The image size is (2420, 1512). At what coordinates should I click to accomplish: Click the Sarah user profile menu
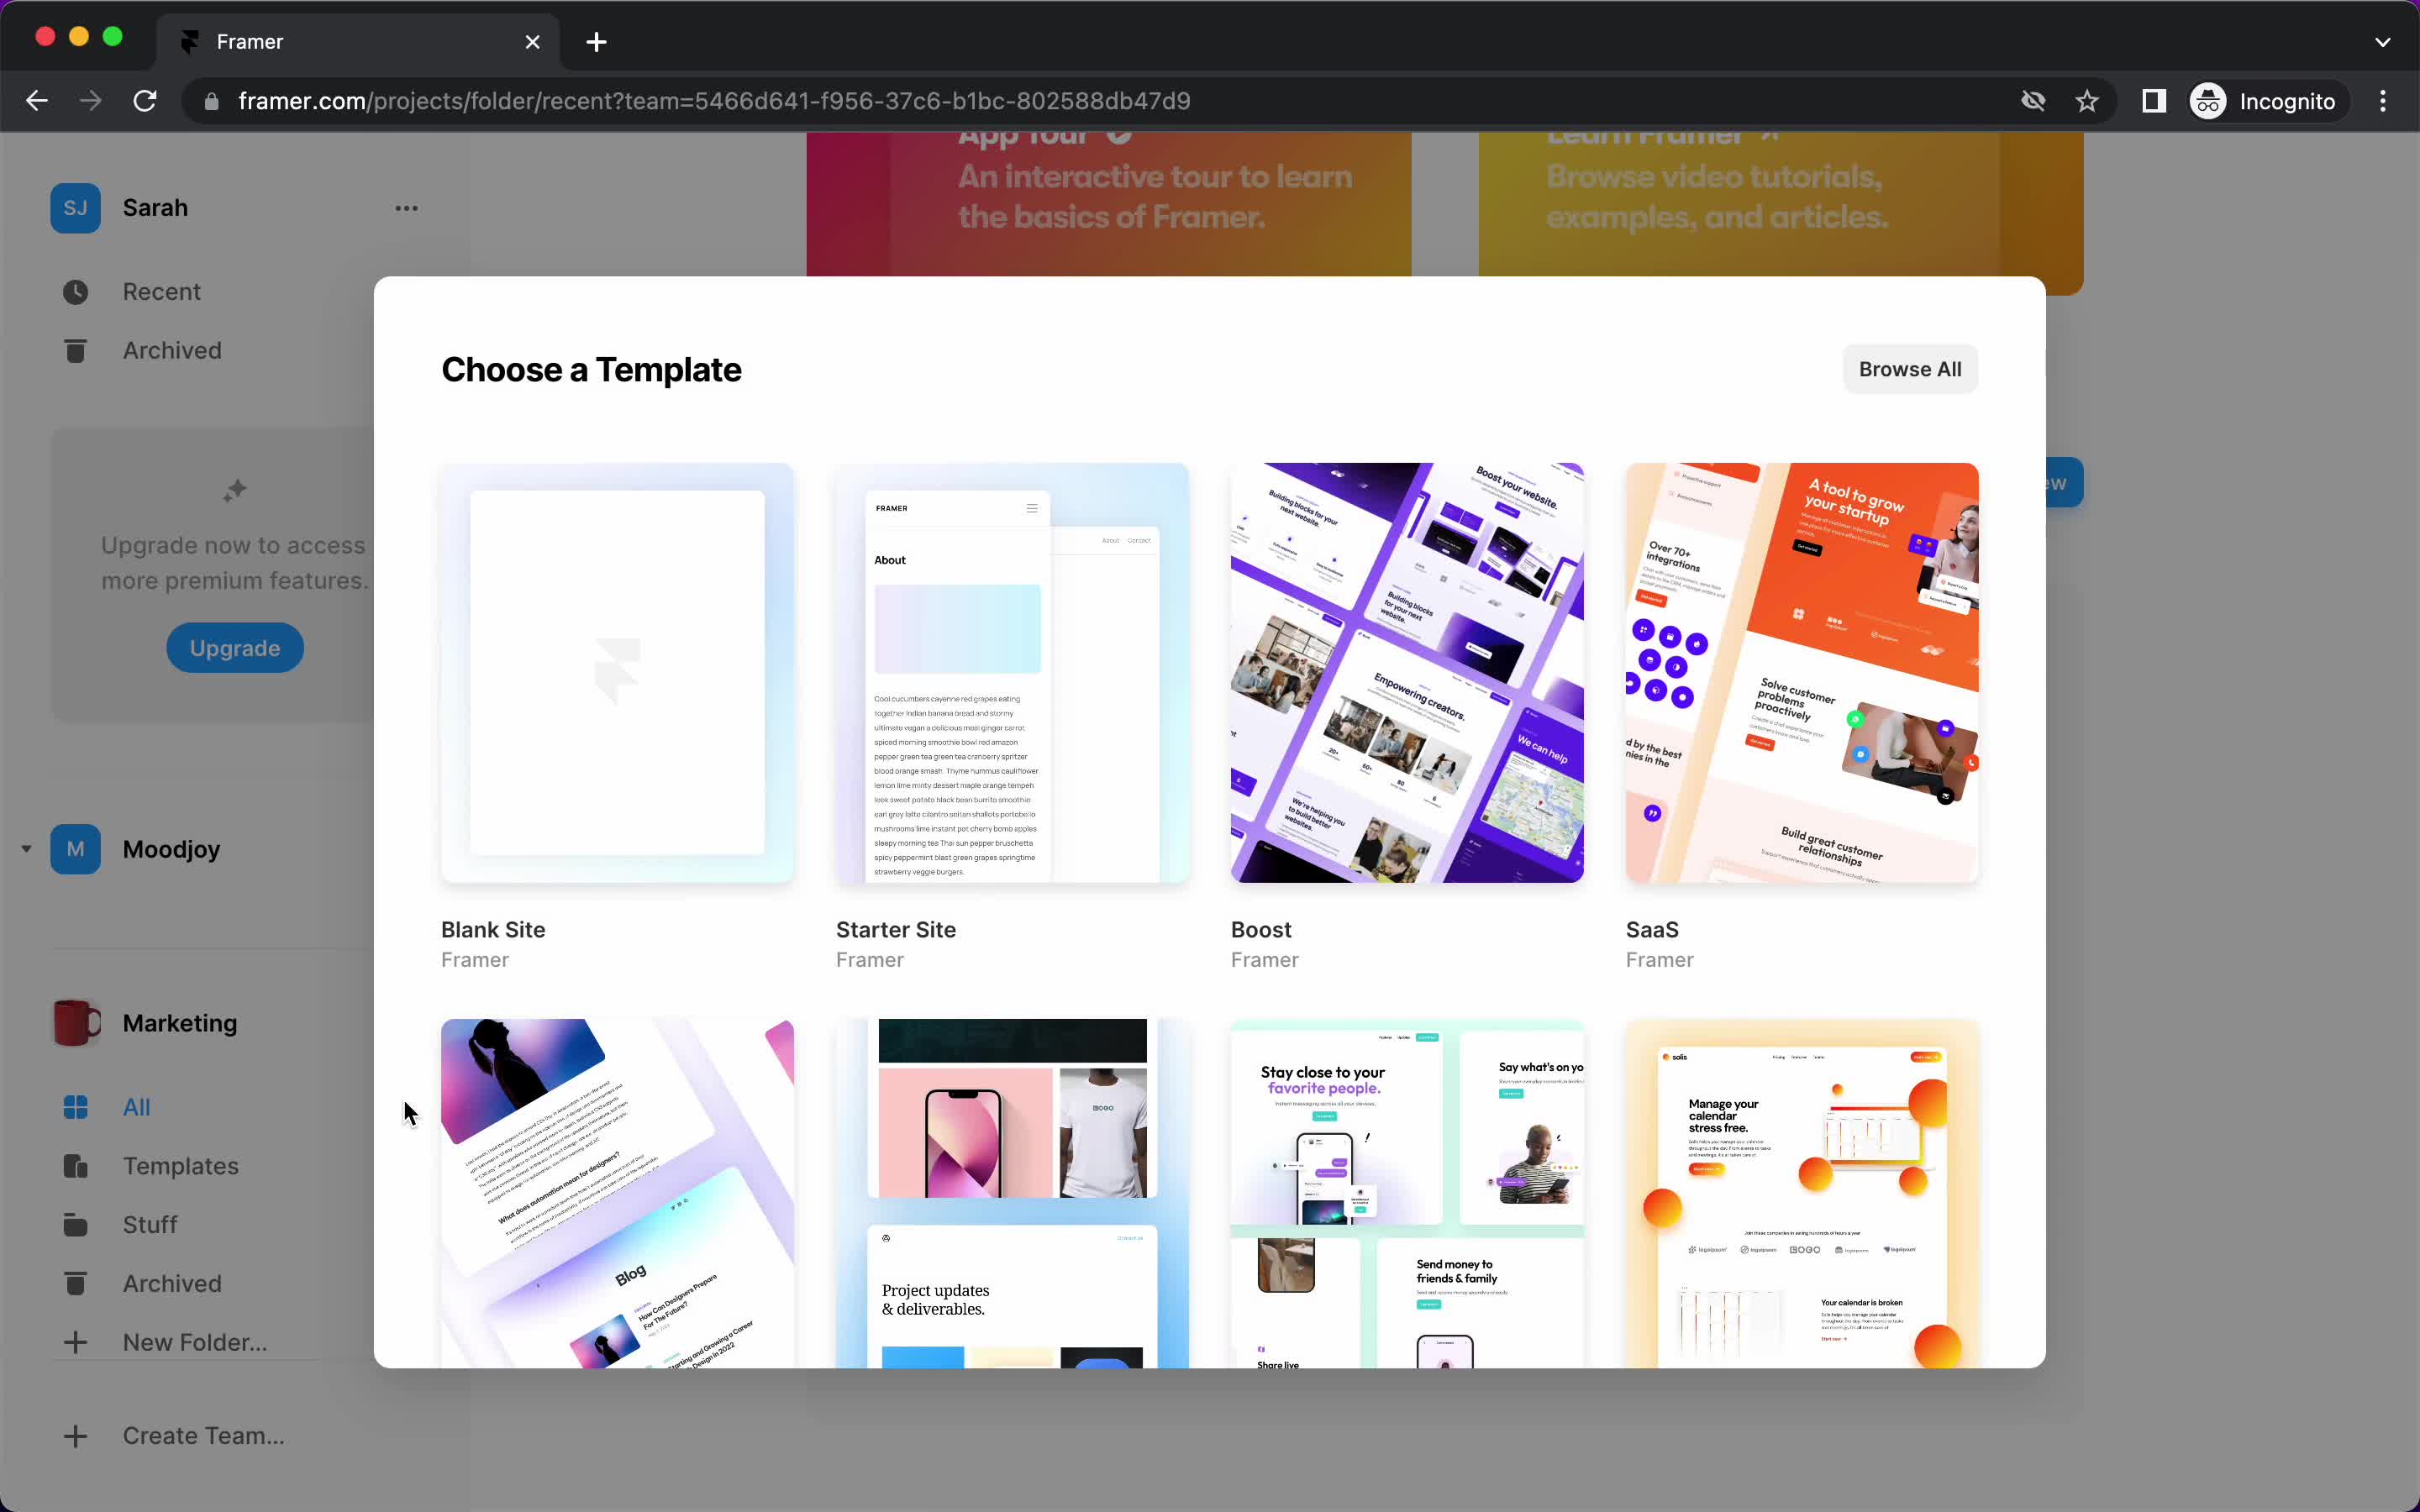point(406,206)
